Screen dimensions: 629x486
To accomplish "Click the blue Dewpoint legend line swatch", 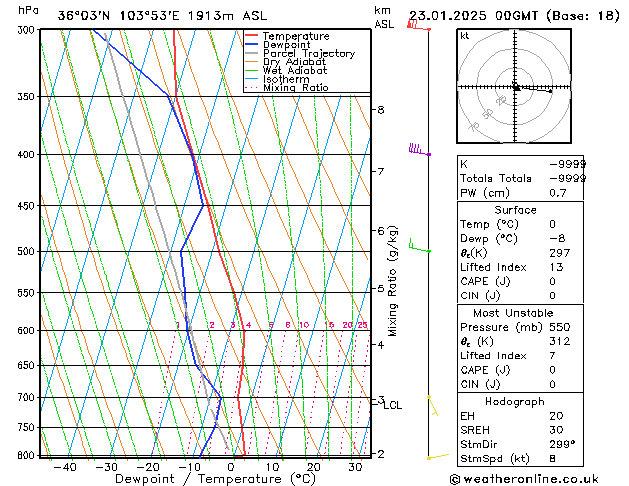I will click(x=252, y=44).
